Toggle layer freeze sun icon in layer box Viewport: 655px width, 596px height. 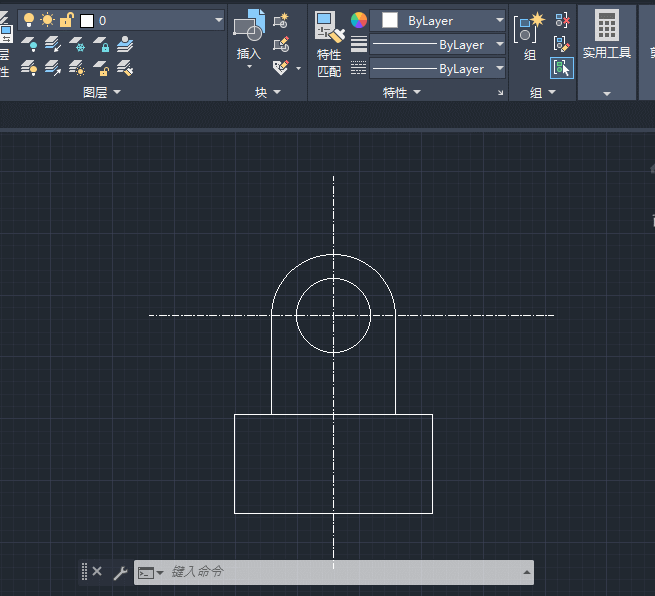47,20
